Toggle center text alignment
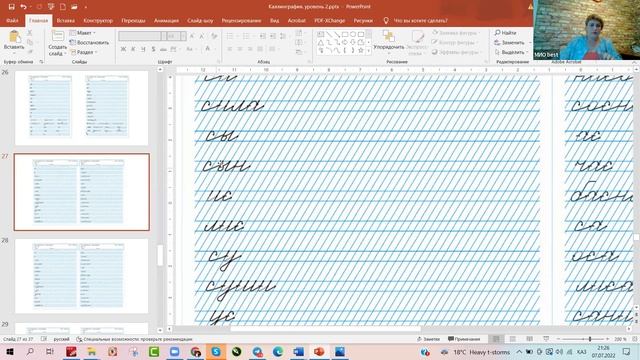 pyautogui.click(x=240, y=49)
